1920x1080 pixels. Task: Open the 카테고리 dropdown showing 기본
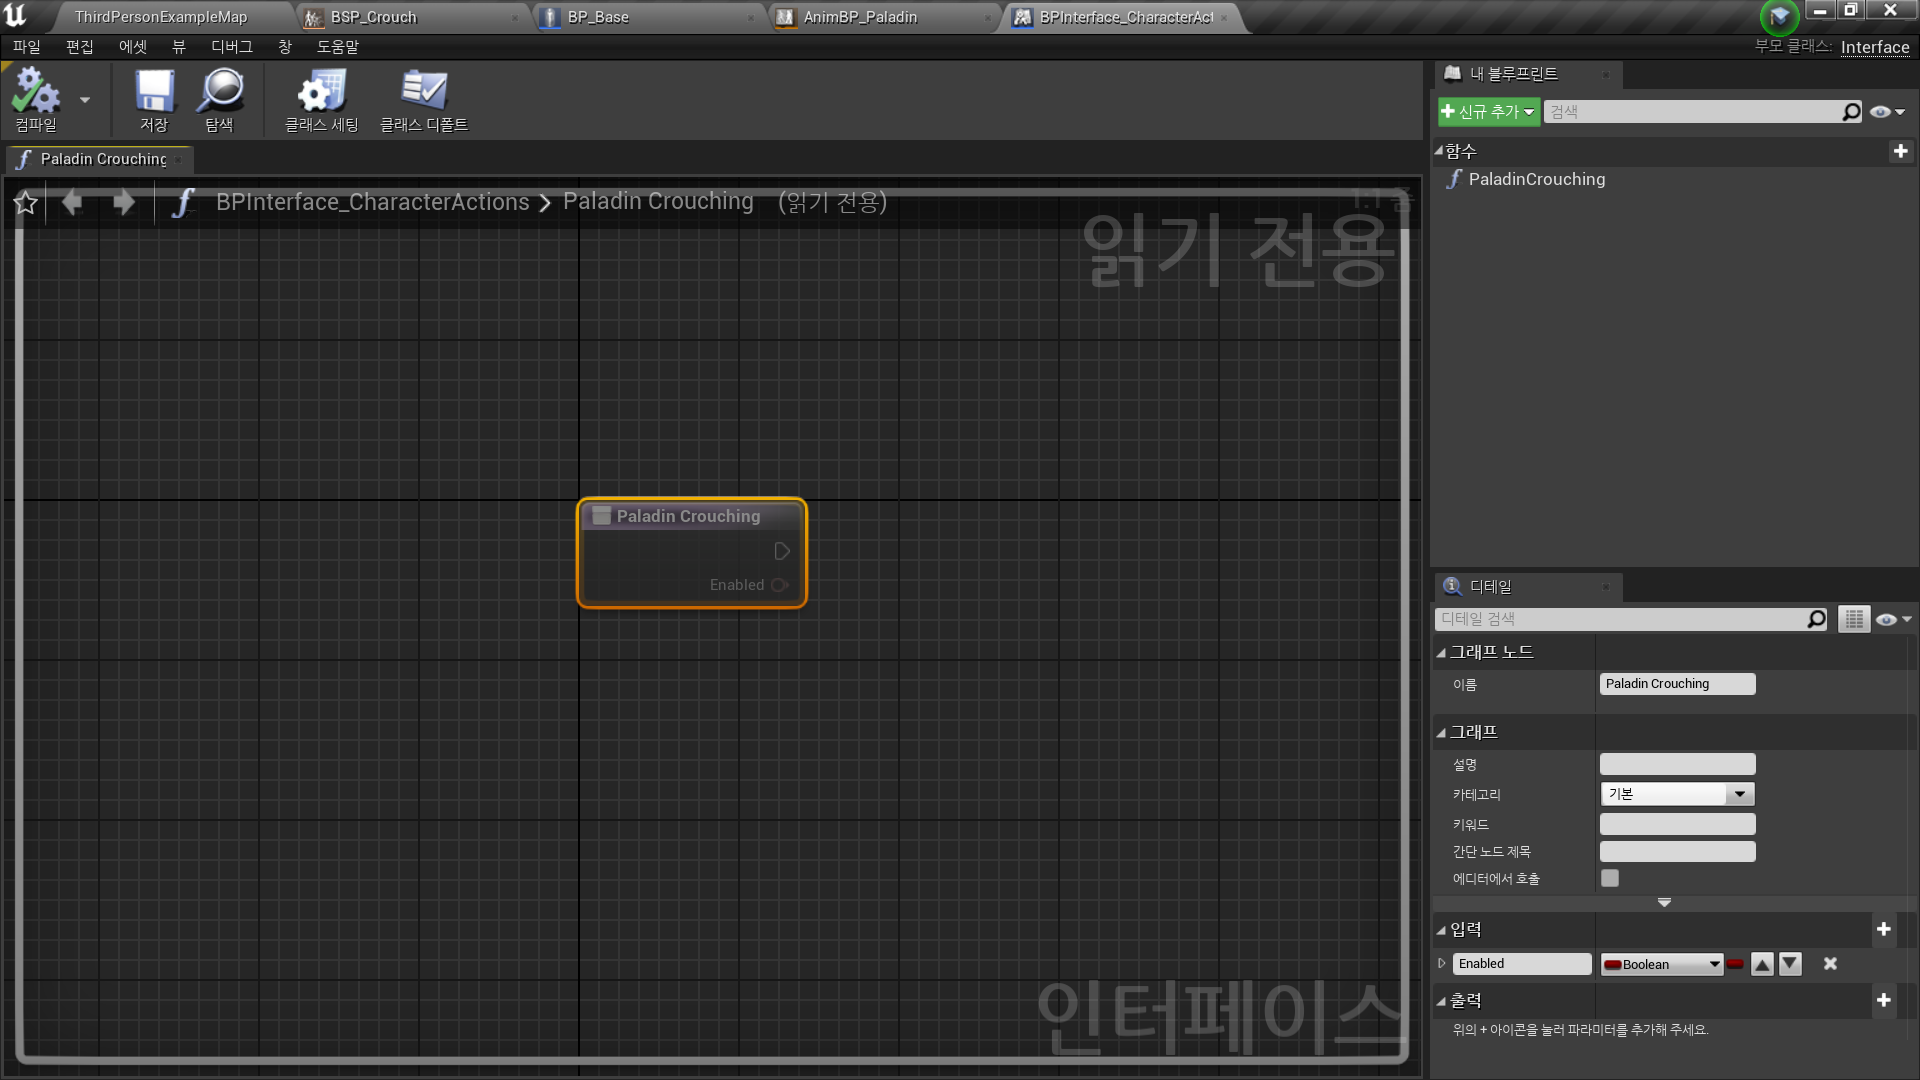pyautogui.click(x=1739, y=793)
